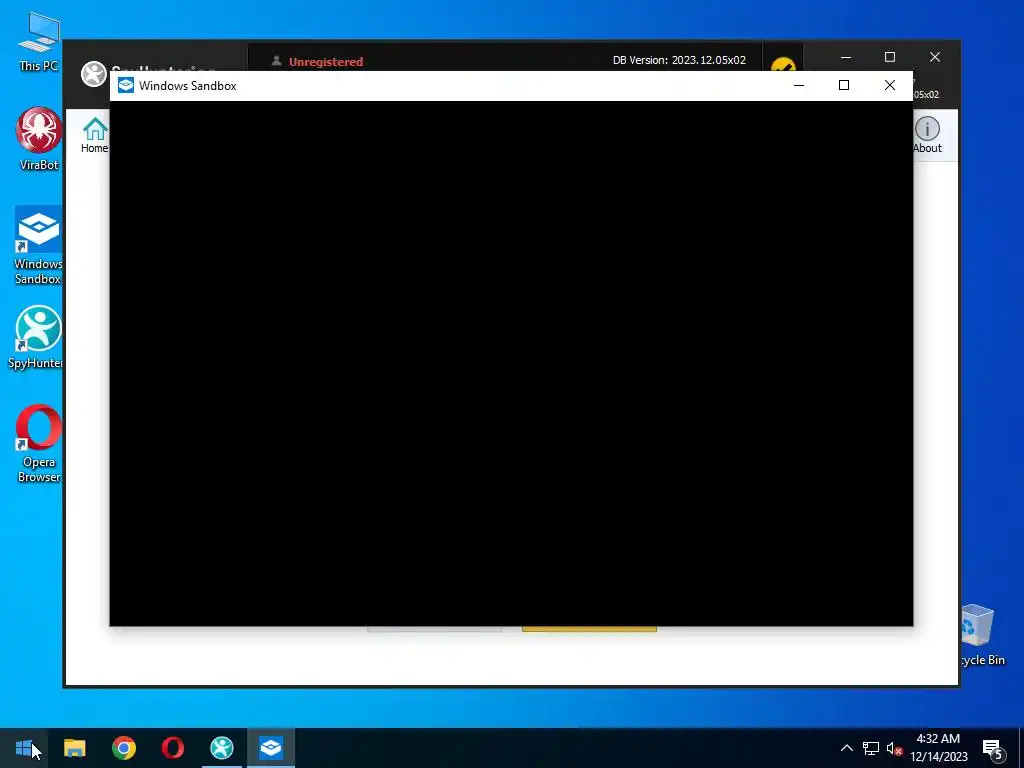Image resolution: width=1024 pixels, height=768 pixels.
Task: Minimize the SpyHunter window
Action: tap(846, 57)
